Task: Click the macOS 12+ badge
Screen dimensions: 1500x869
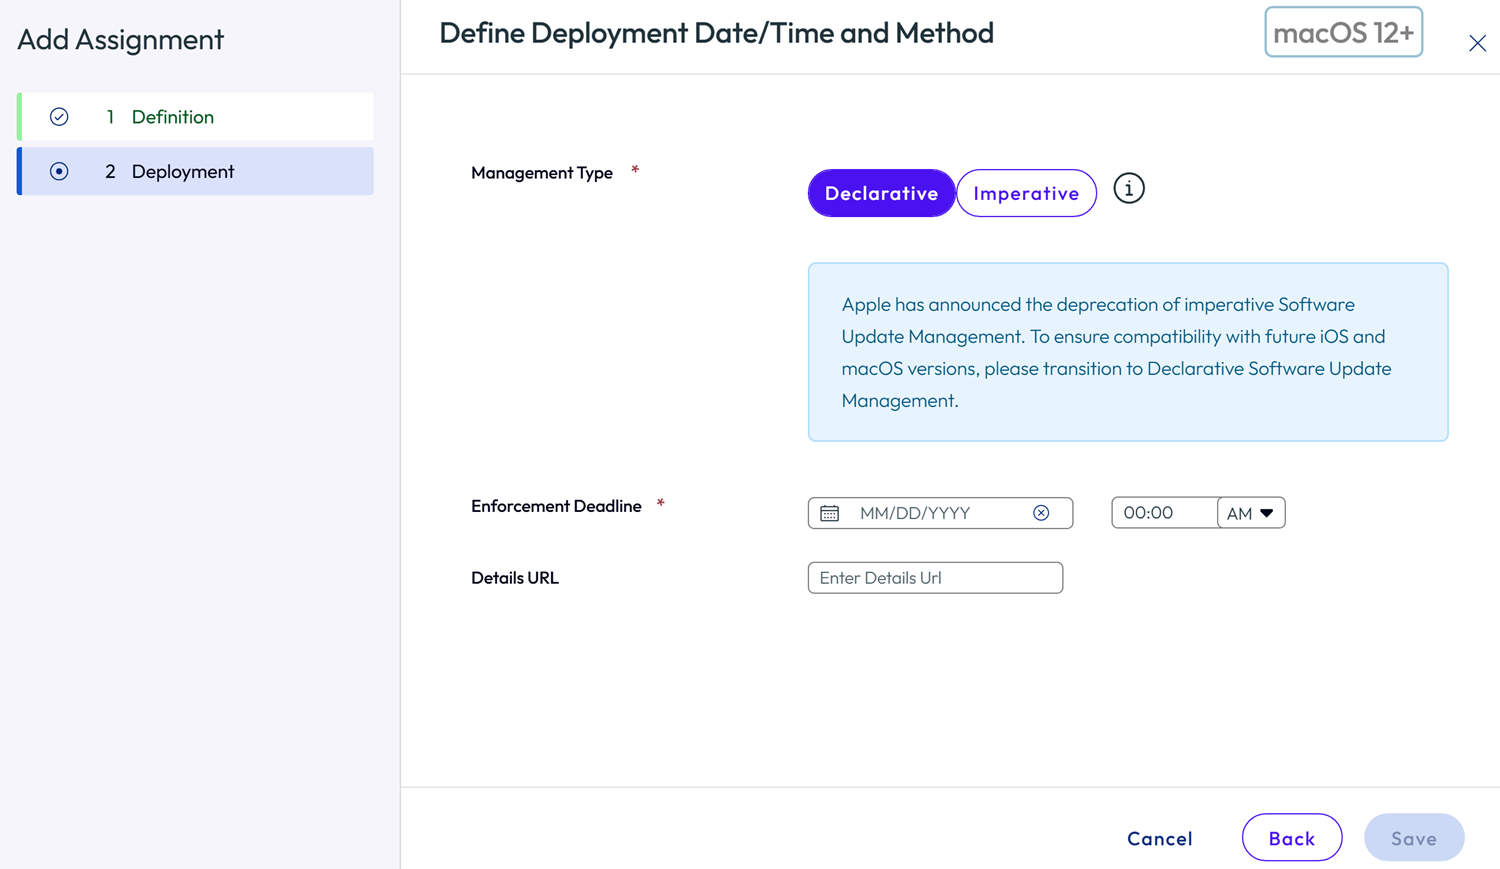Action: coord(1343,32)
